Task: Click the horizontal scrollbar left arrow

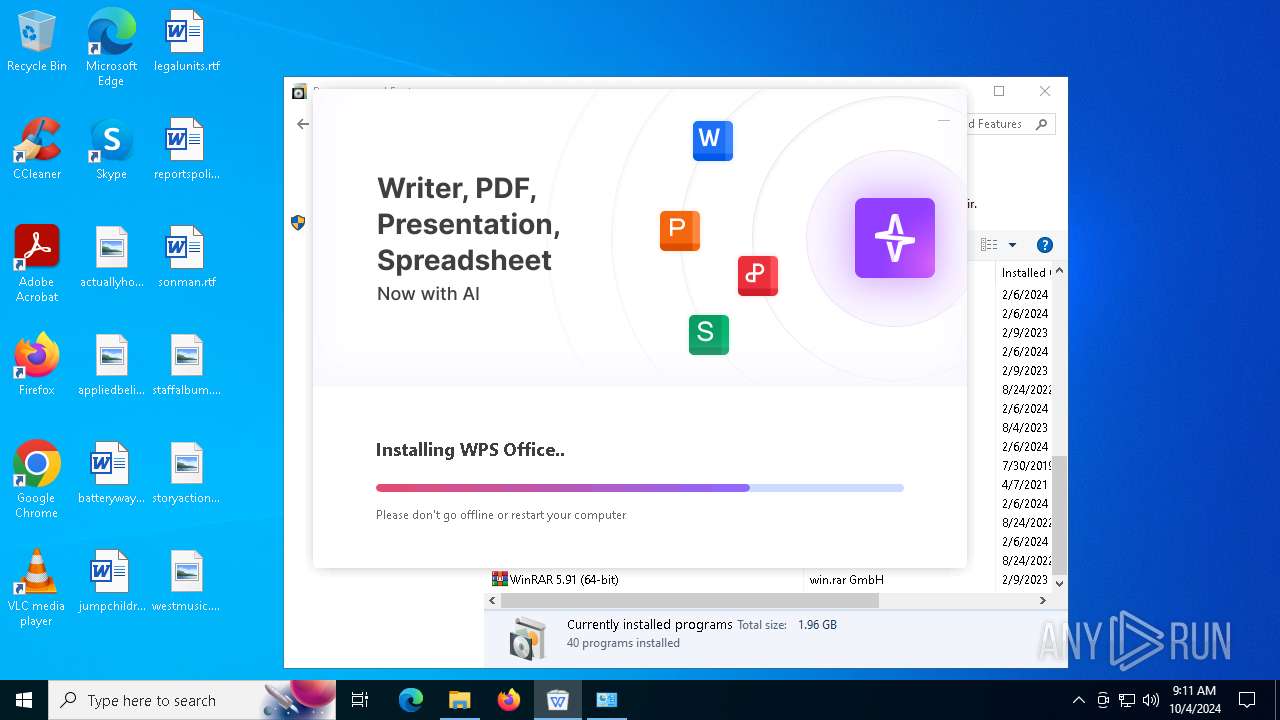Action: [x=492, y=601]
